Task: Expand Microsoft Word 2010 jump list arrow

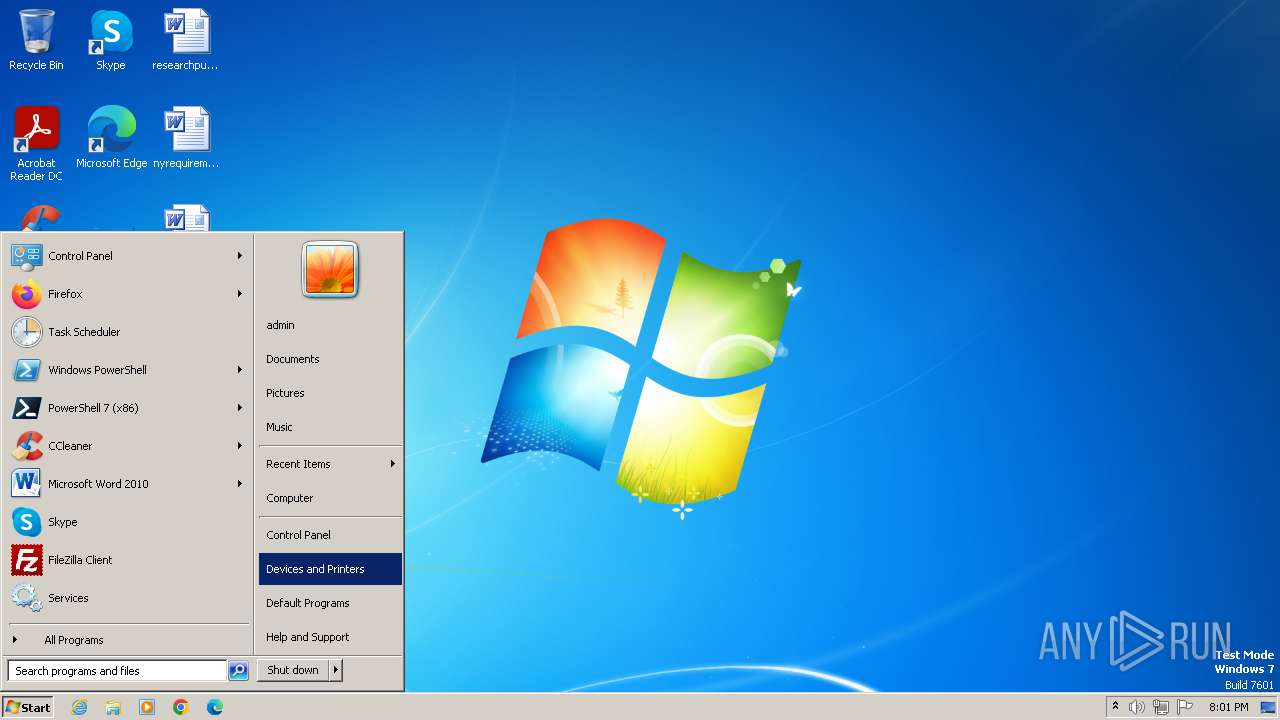Action: [x=240, y=484]
